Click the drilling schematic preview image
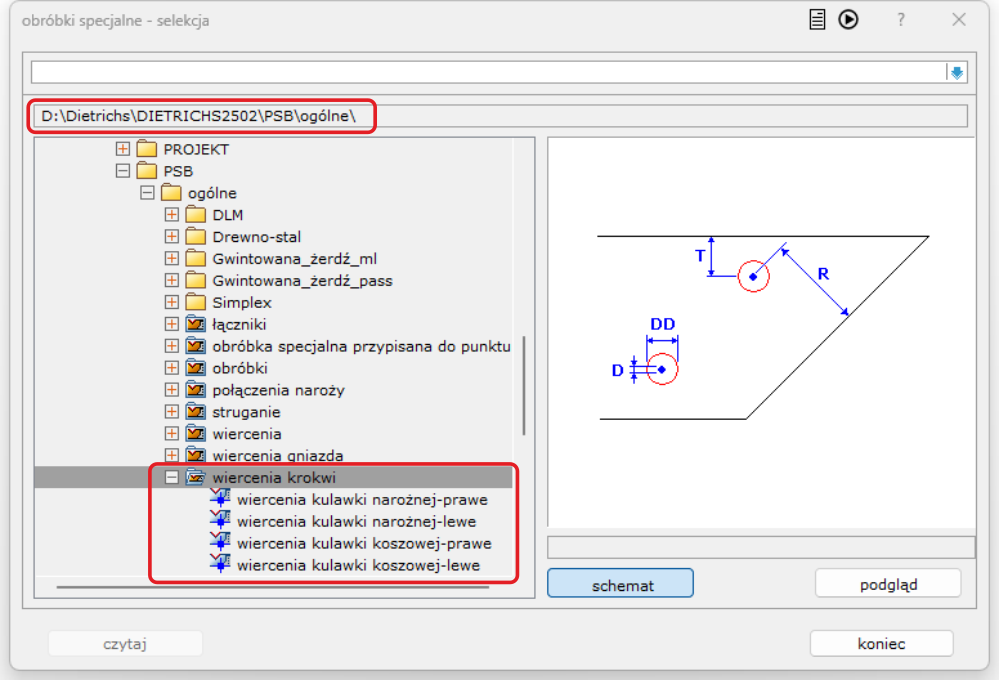This screenshot has width=999, height=680. pyautogui.click(x=761, y=331)
